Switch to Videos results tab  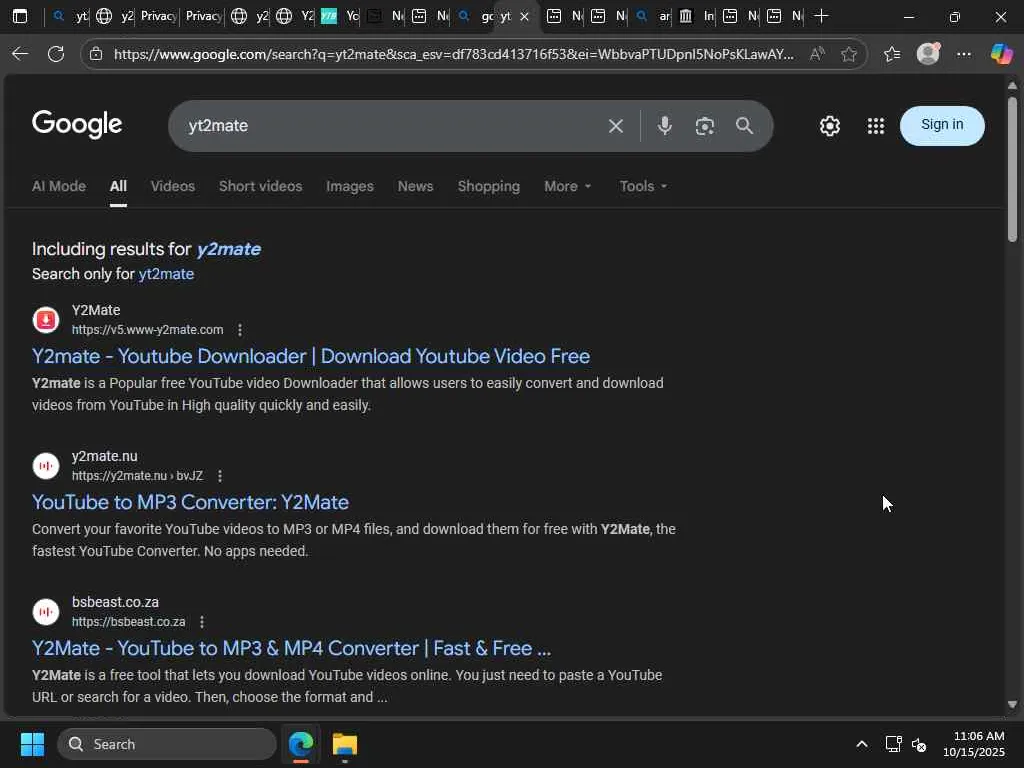(x=173, y=186)
